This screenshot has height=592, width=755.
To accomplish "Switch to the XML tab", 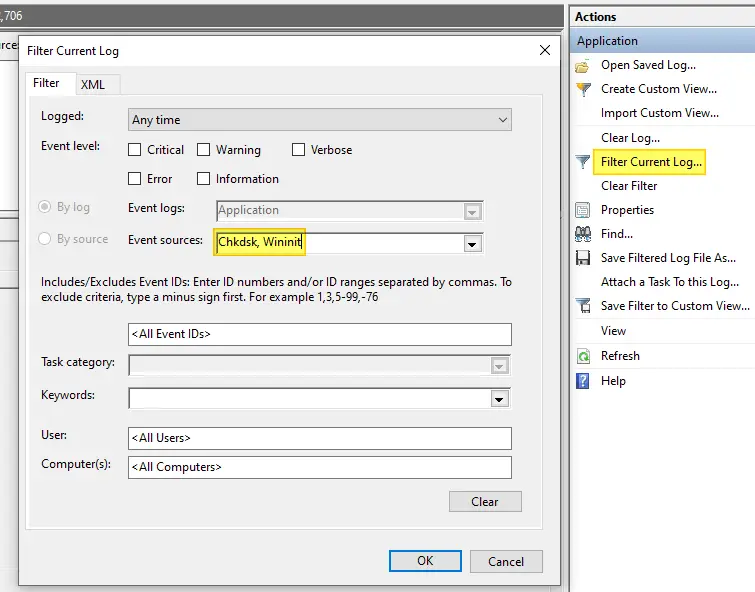I will pyautogui.click(x=93, y=85).
